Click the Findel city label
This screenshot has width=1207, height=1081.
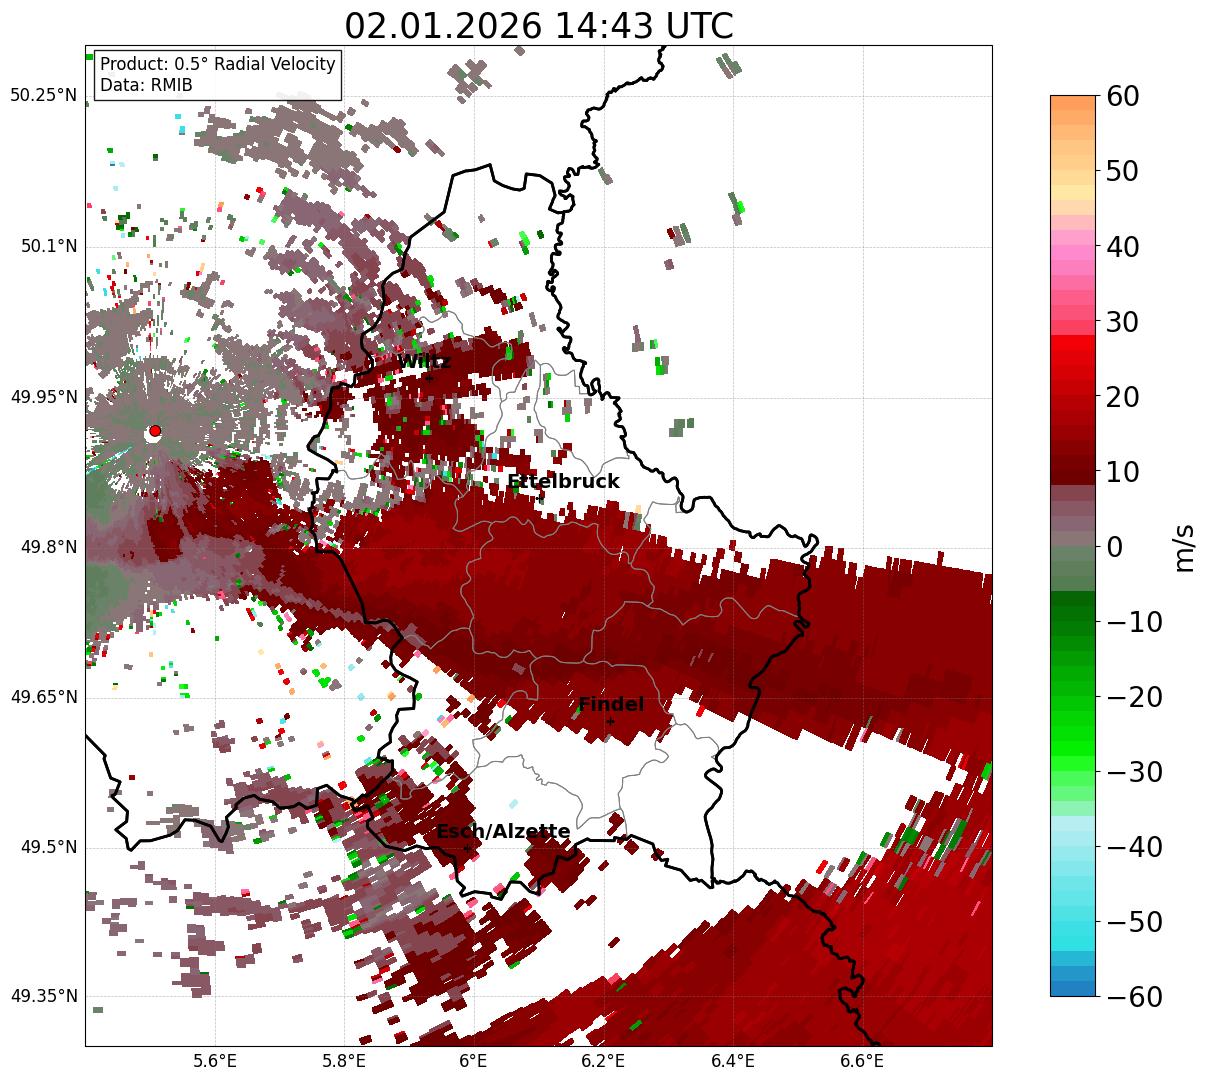pos(611,705)
